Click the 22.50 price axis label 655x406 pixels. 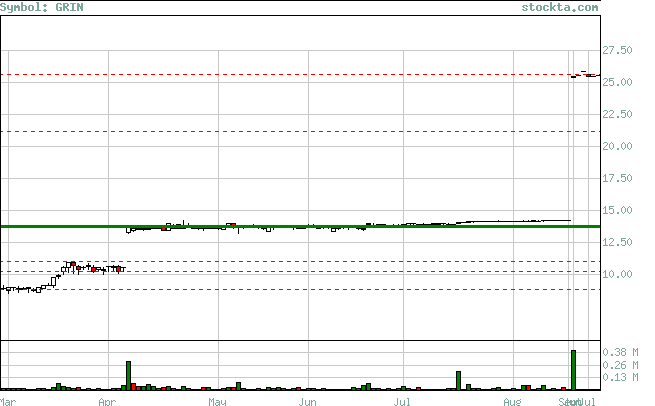(617, 114)
